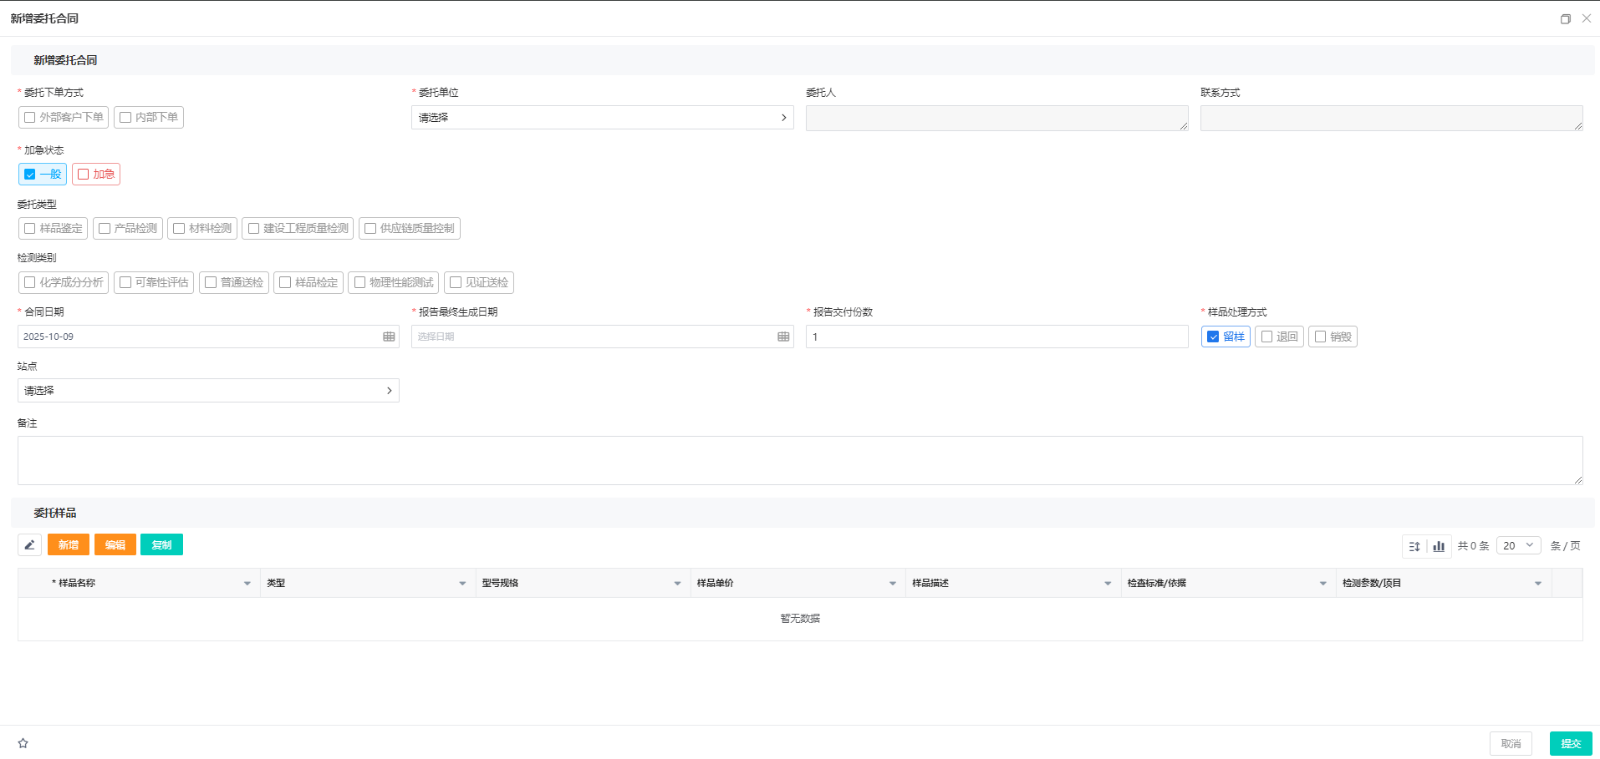Viewport: 1600px width, 759px height.
Task: Click the column settings icon above table
Action: [1414, 546]
